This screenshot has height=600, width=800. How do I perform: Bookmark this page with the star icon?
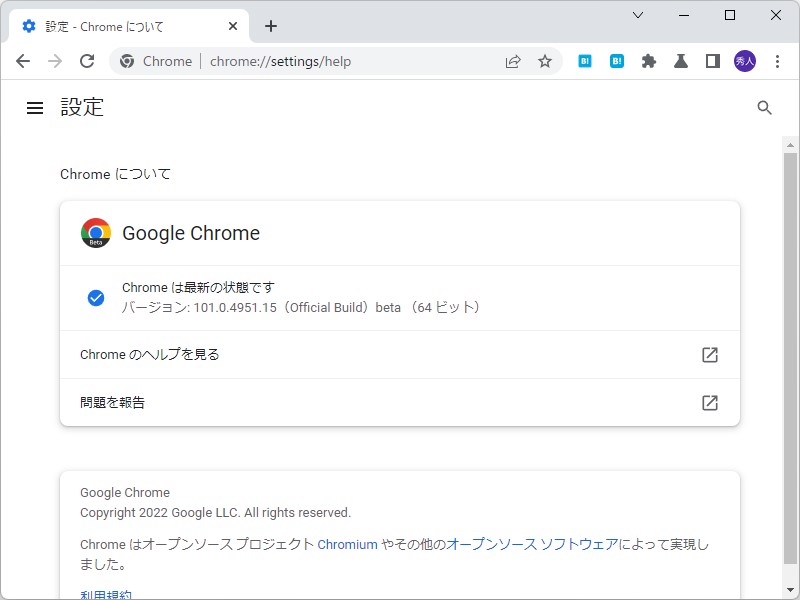545,61
